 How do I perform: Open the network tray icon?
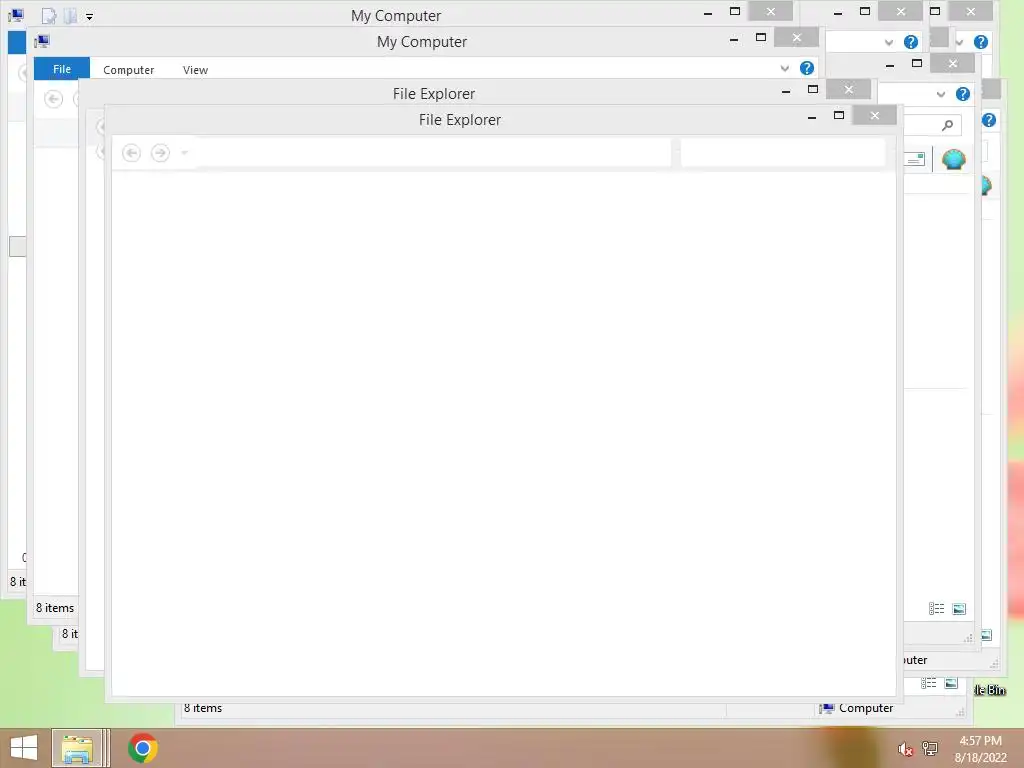coord(930,748)
